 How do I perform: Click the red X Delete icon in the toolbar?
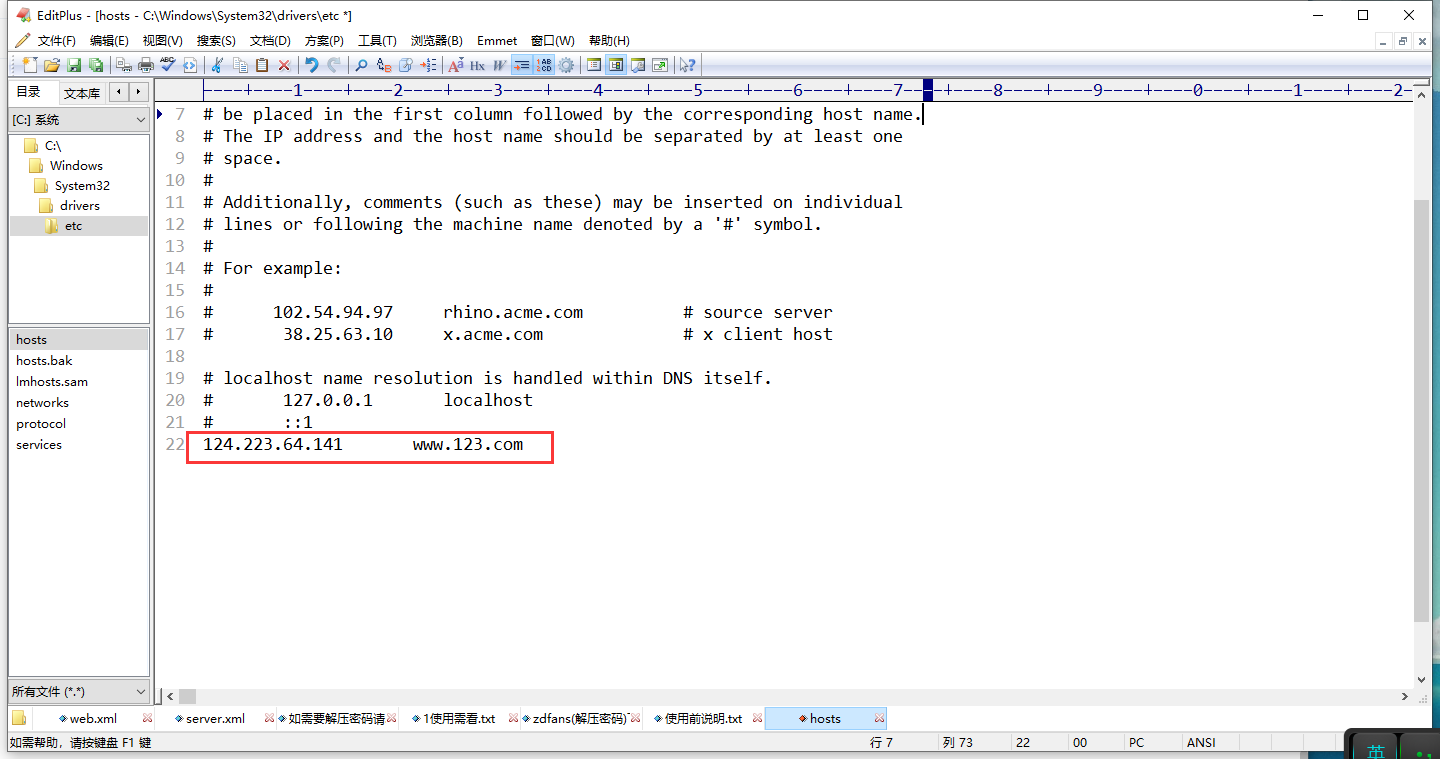[284, 65]
